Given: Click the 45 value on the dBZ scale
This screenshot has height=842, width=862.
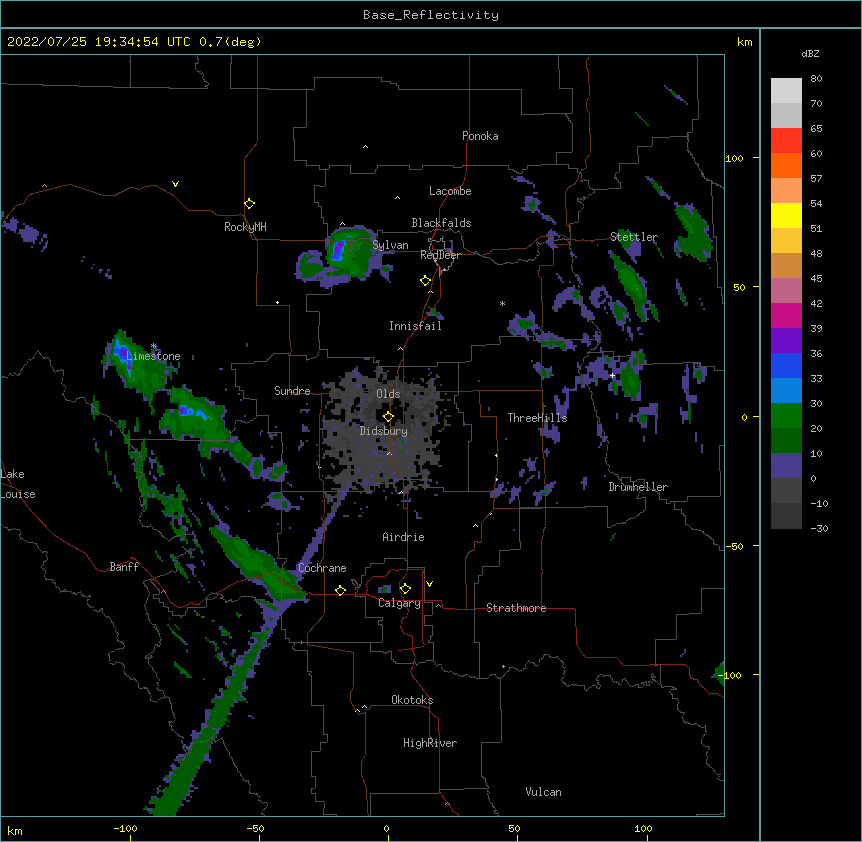Looking at the screenshot, I should (816, 278).
